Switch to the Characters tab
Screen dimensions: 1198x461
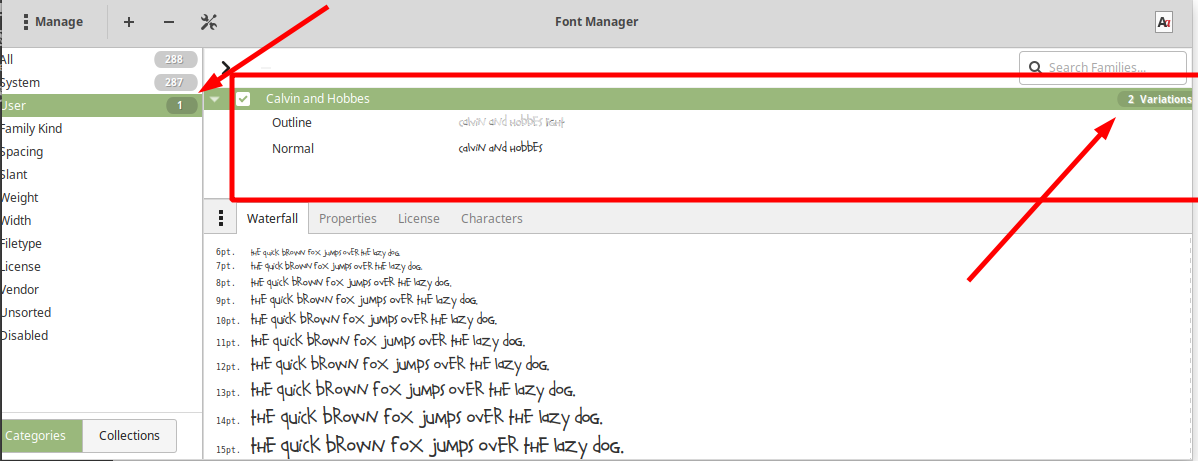[x=492, y=219]
